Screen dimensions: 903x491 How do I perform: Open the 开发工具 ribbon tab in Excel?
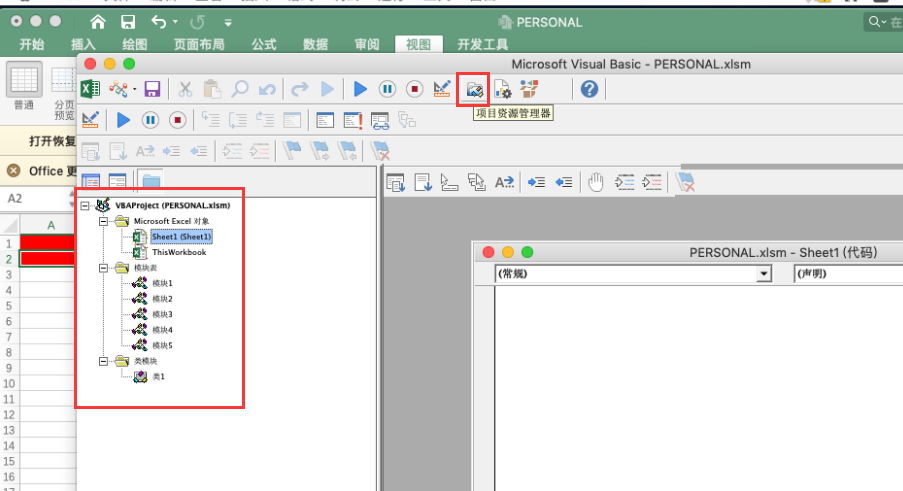point(483,44)
